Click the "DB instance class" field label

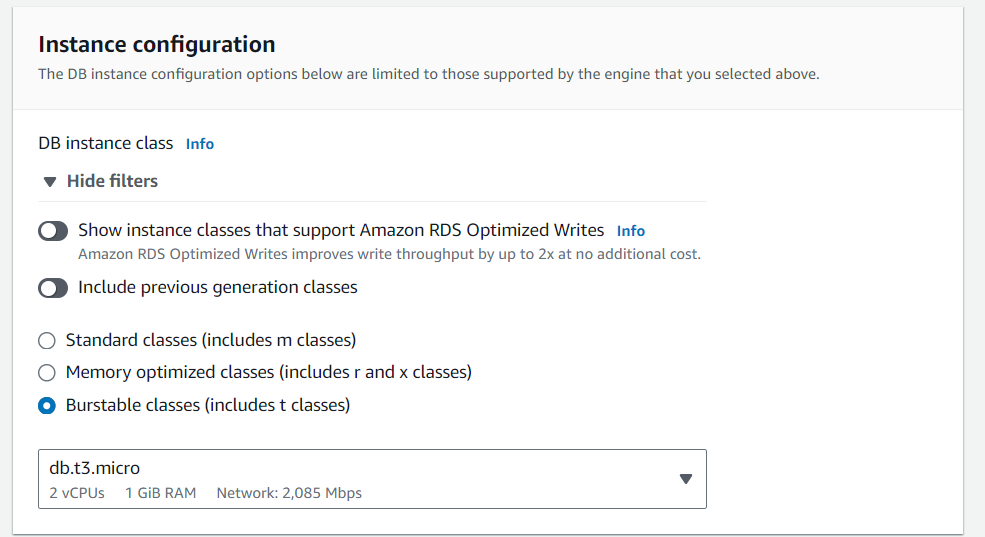point(106,143)
